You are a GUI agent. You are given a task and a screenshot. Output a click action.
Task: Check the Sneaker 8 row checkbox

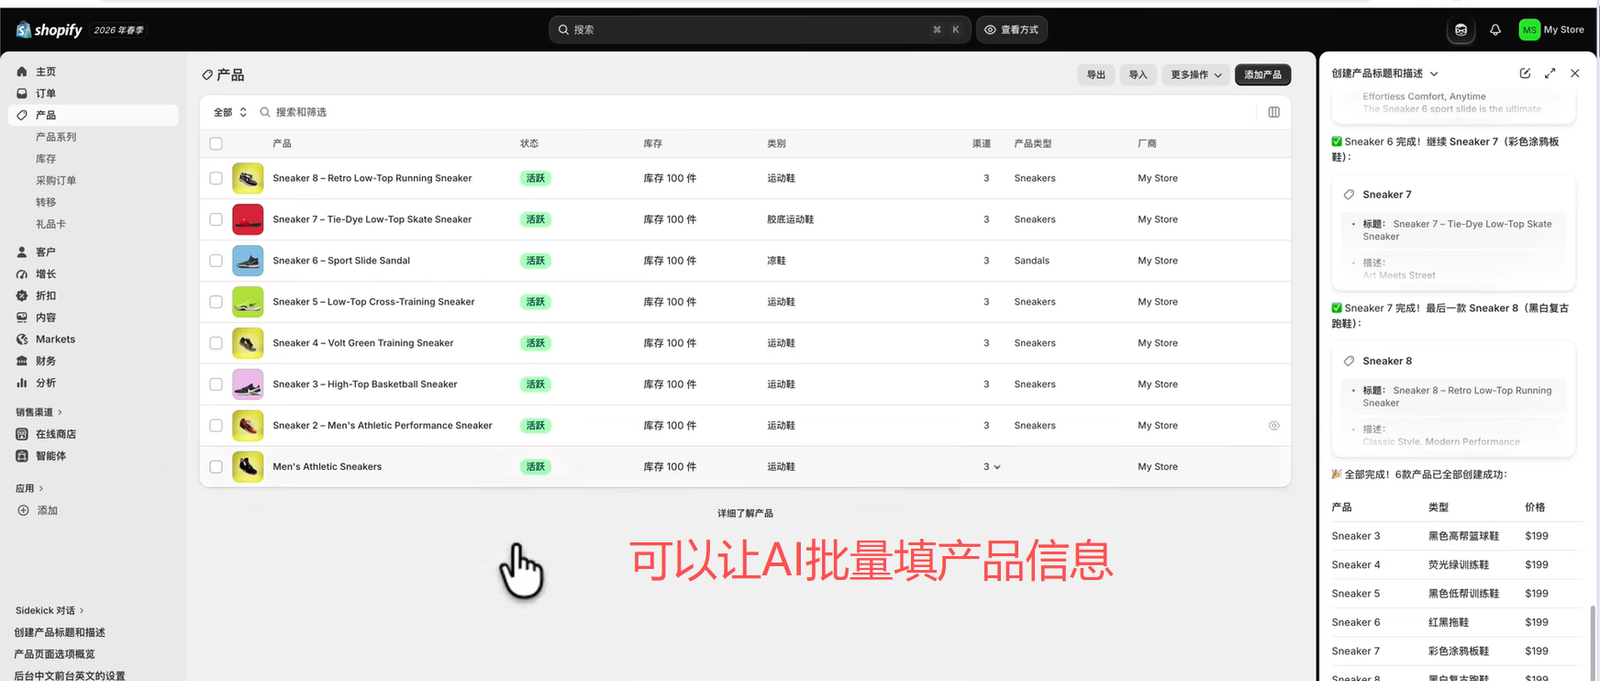point(216,178)
